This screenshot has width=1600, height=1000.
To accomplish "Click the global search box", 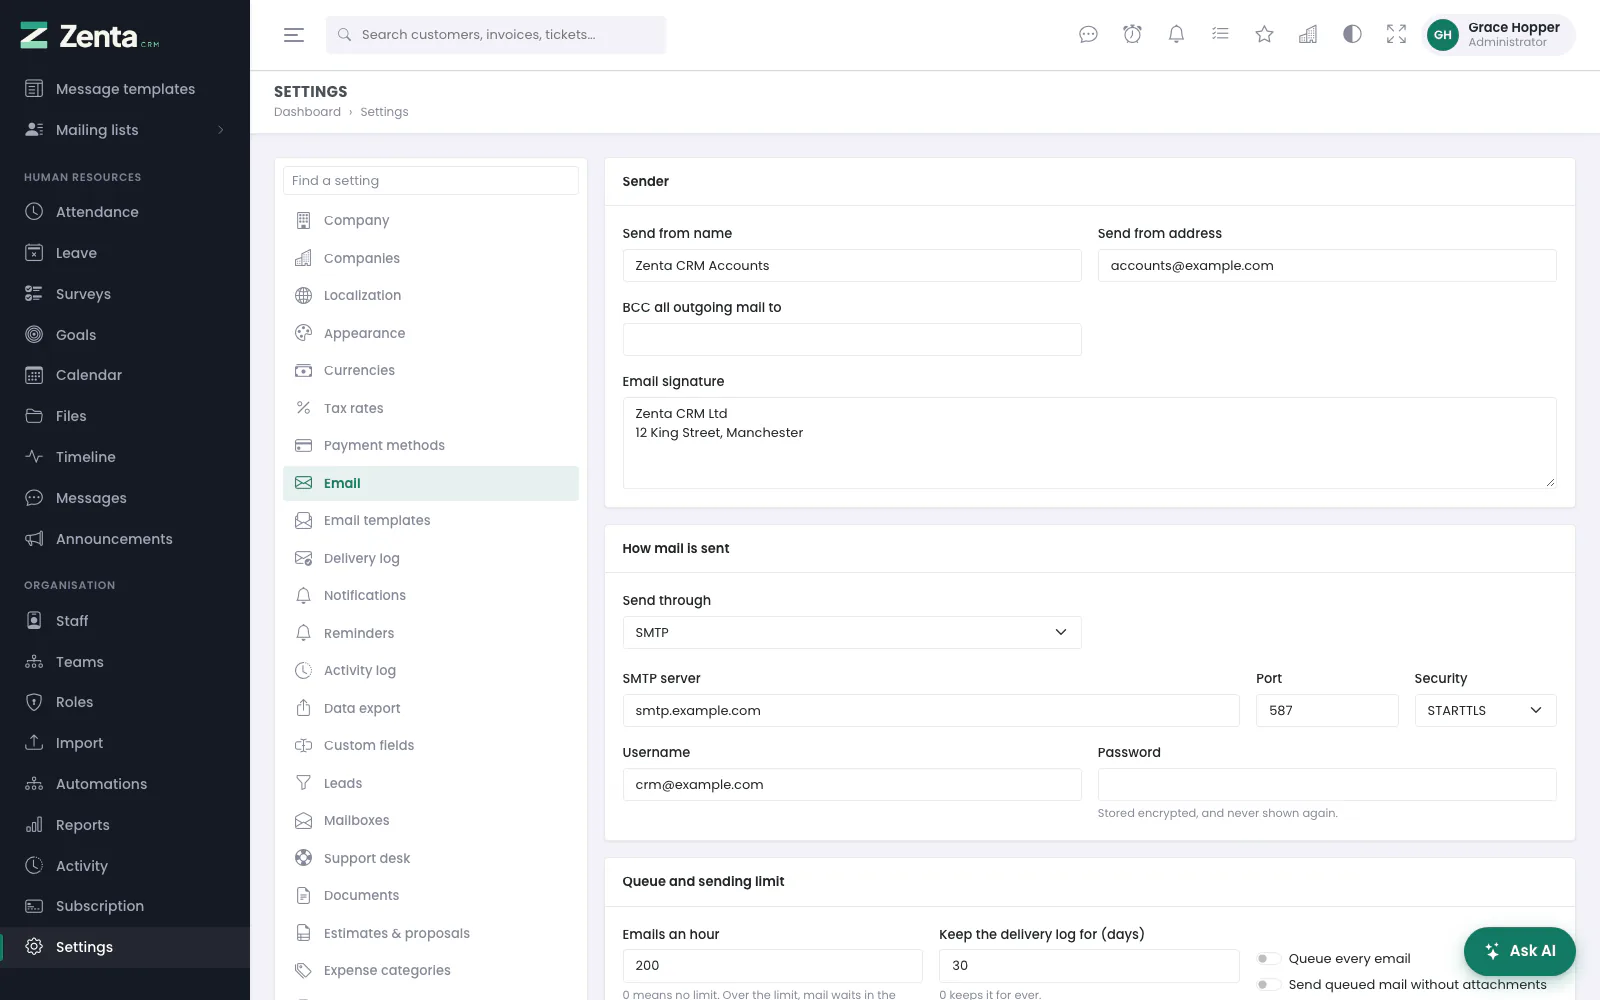I will tap(496, 35).
